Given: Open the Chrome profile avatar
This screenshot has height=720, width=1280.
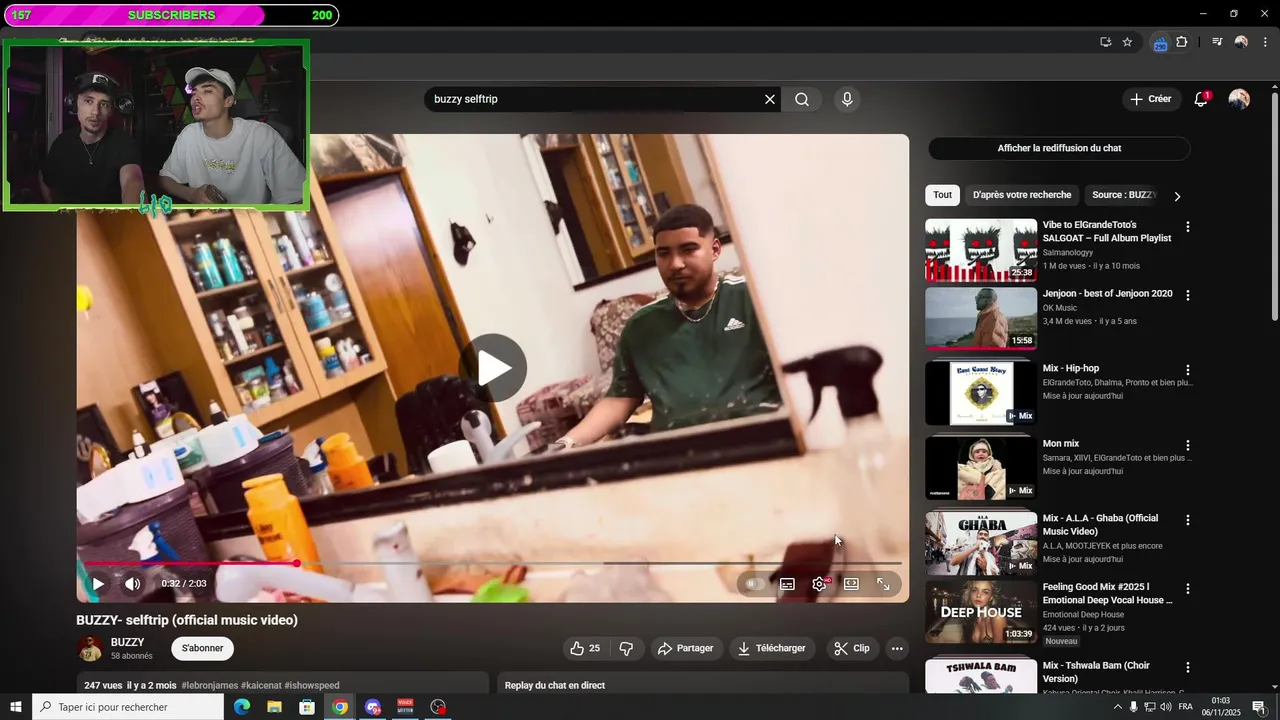Looking at the screenshot, I should (x=1241, y=42).
